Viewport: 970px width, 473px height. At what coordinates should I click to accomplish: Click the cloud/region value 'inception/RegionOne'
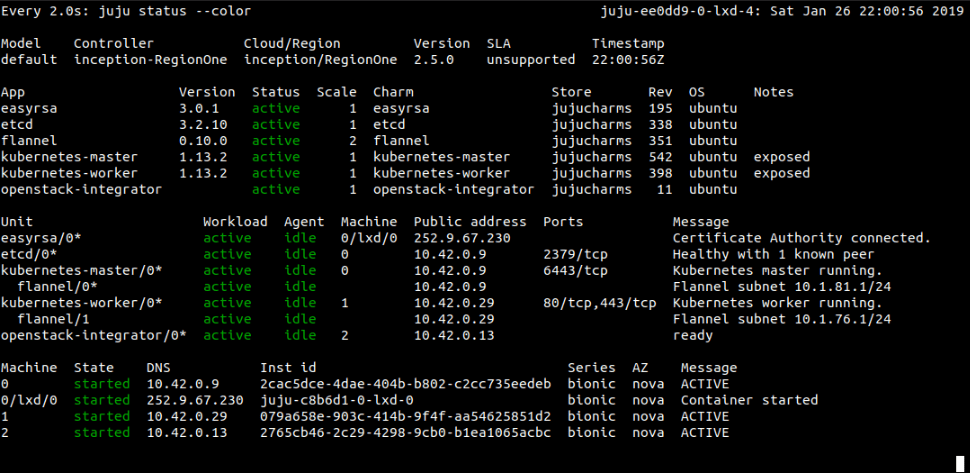[x=320, y=60]
